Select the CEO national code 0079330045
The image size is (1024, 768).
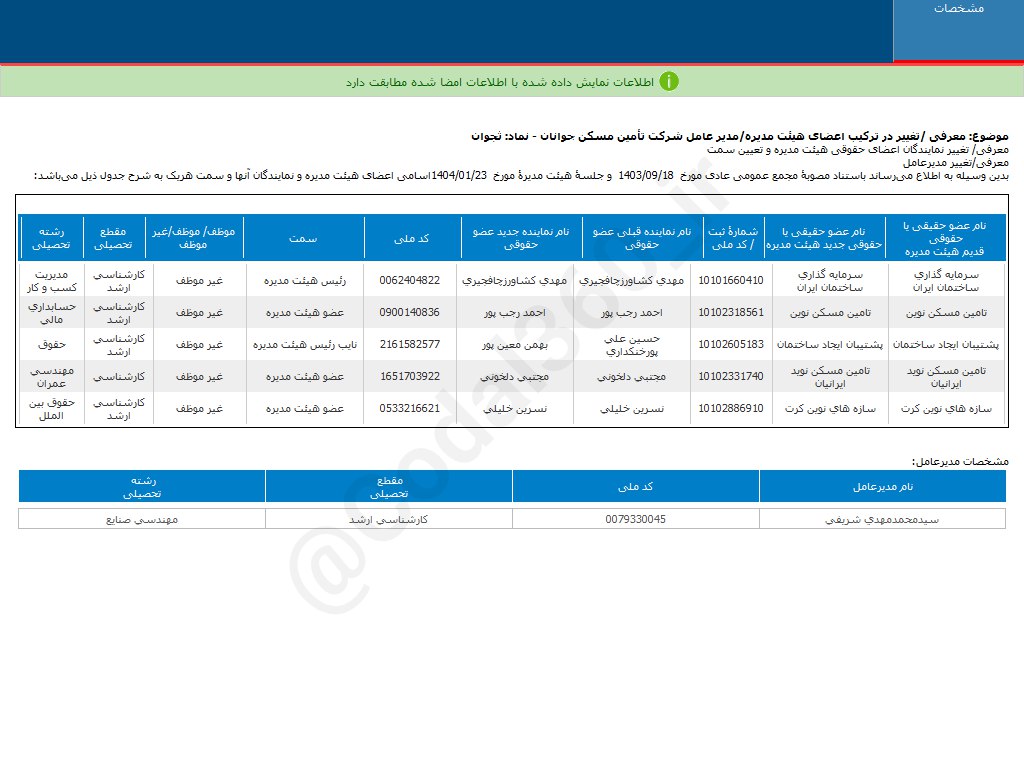(635, 519)
